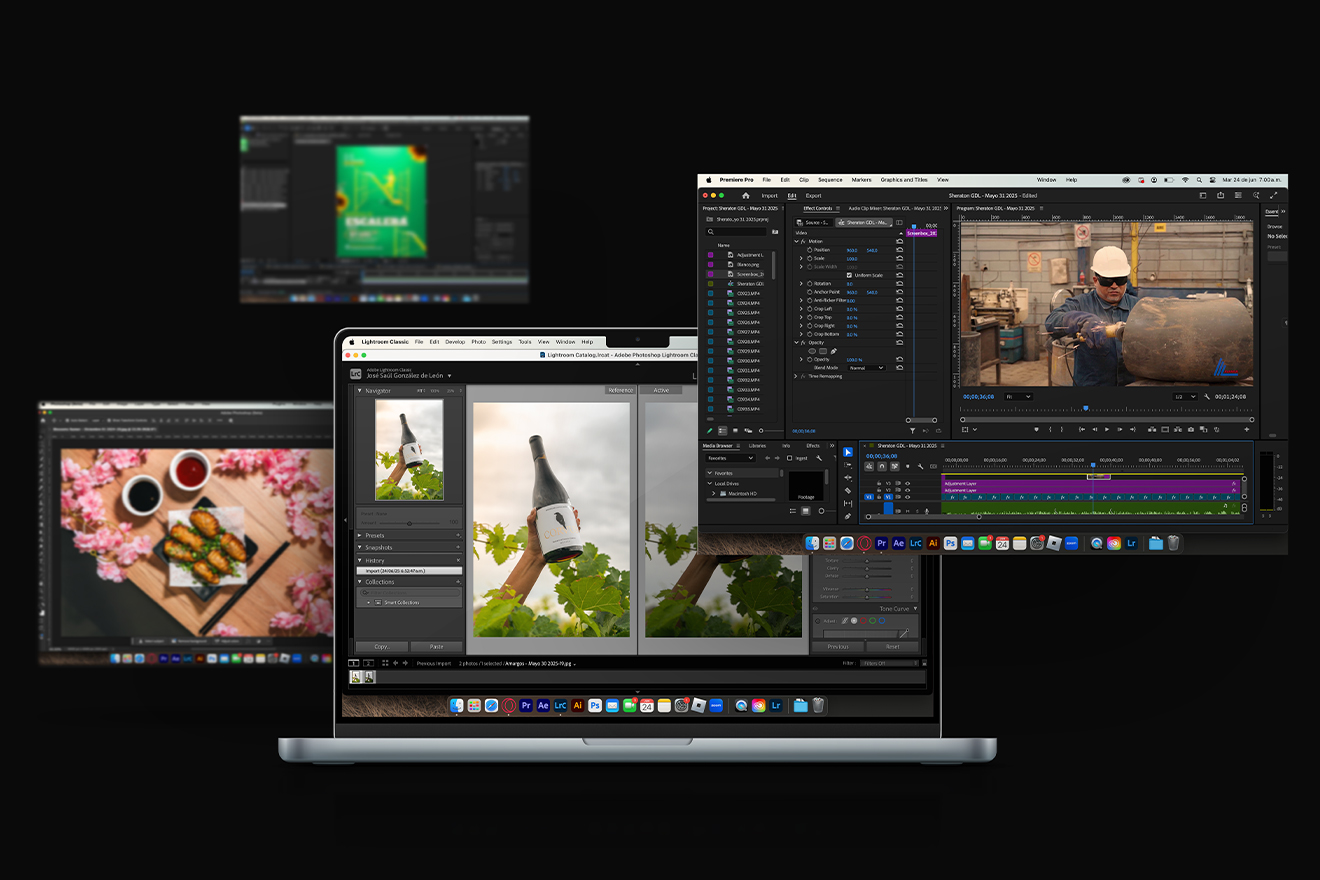Toggle the Position stopwatch animation icon
This screenshot has height=880, width=1320.
click(x=810, y=250)
